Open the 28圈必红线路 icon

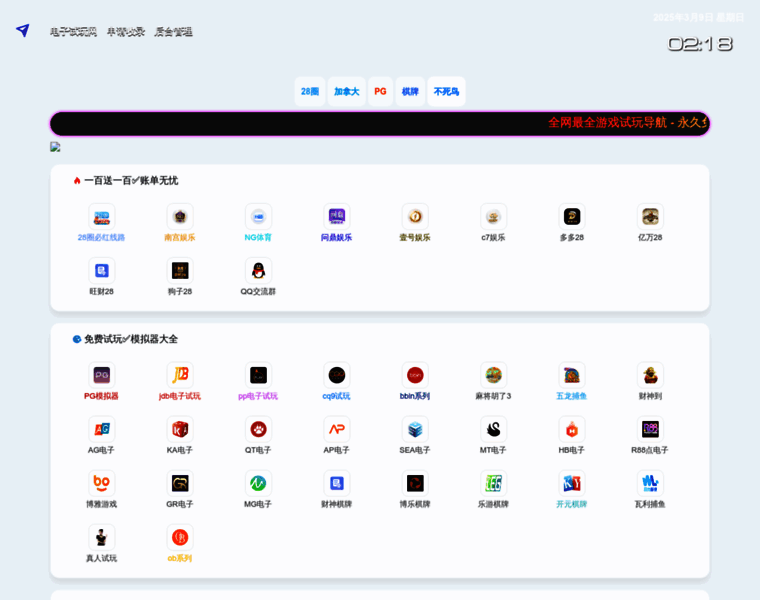click(x=102, y=217)
